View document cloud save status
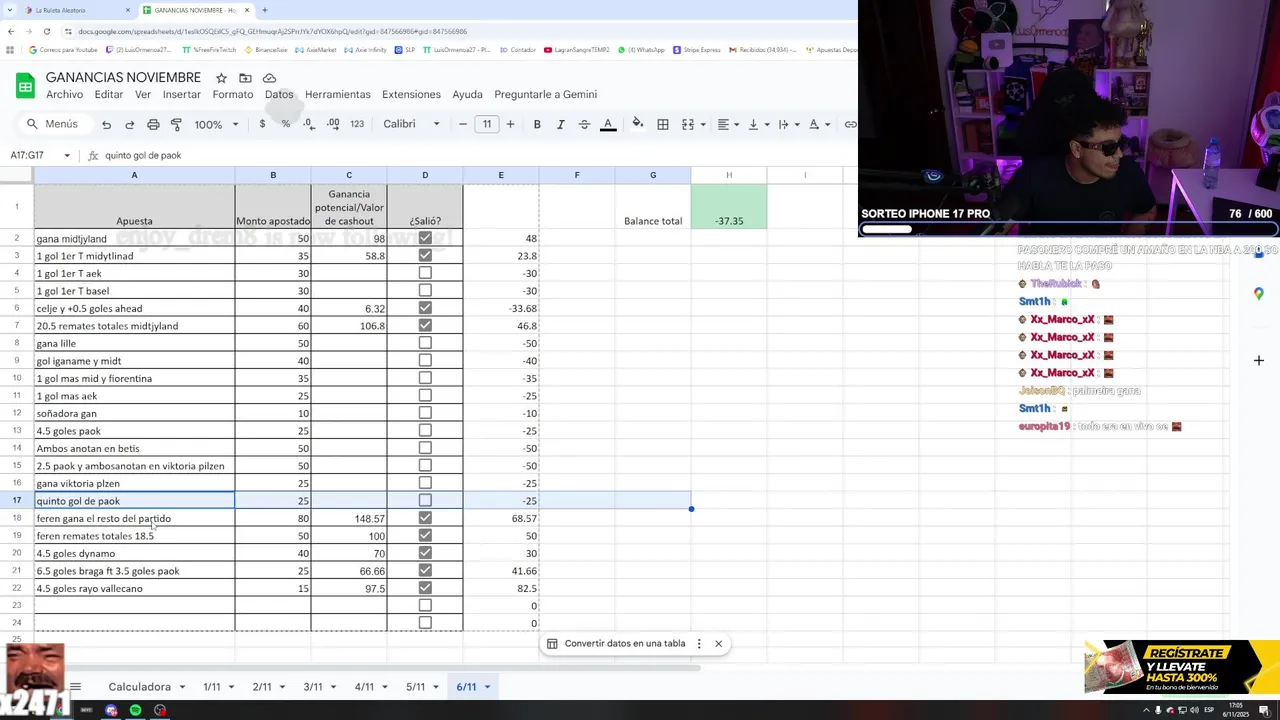The image size is (1280, 720). (269, 78)
